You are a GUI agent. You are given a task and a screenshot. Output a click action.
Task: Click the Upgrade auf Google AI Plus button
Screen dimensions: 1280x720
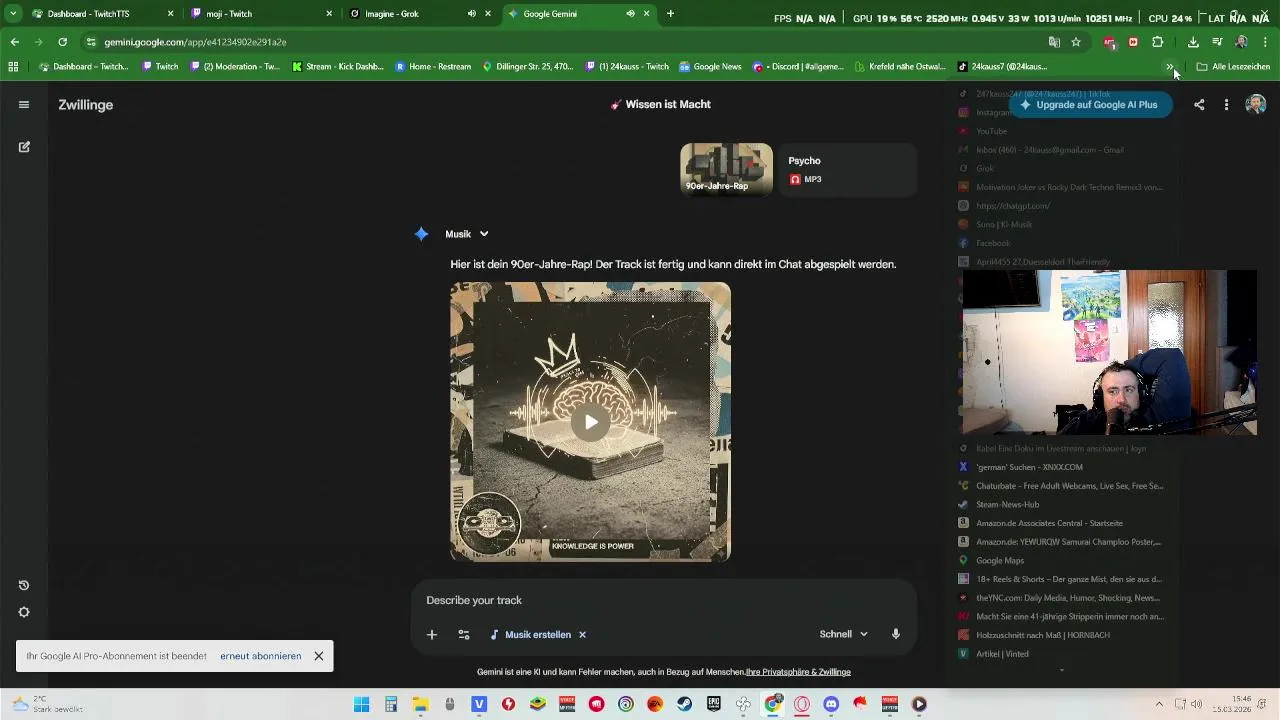click(x=1088, y=105)
